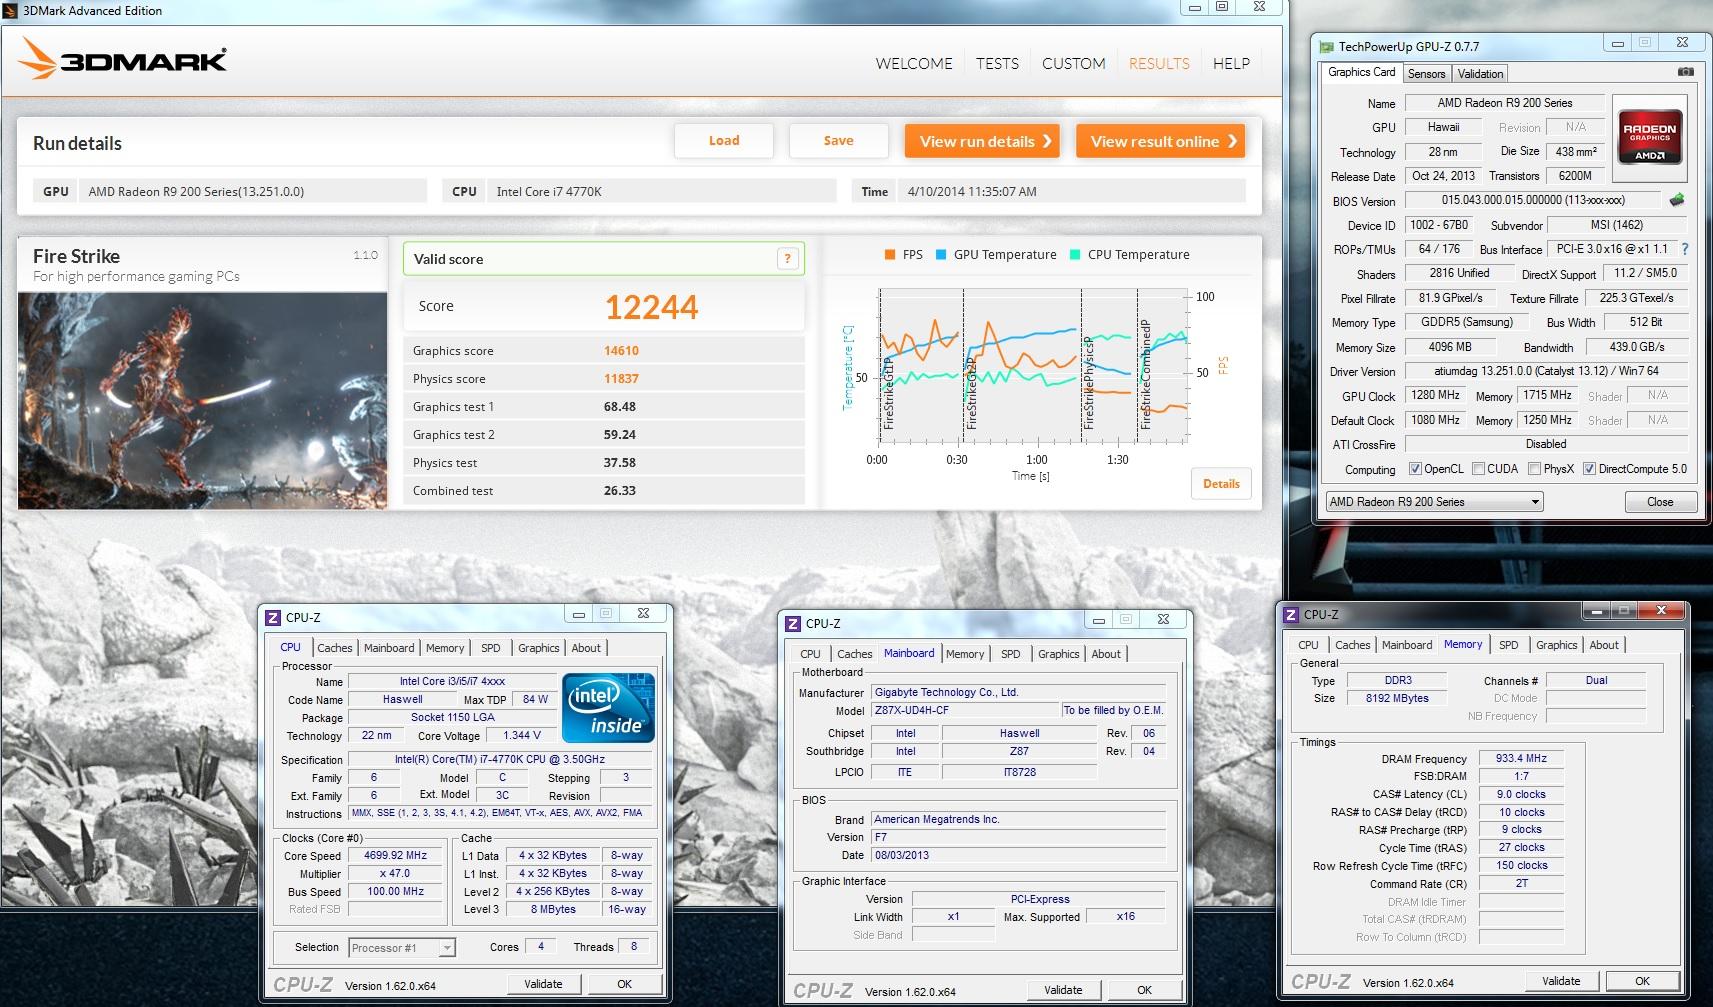Click the Graphics score 14610 value
This screenshot has width=1713, height=1007.
pos(621,351)
